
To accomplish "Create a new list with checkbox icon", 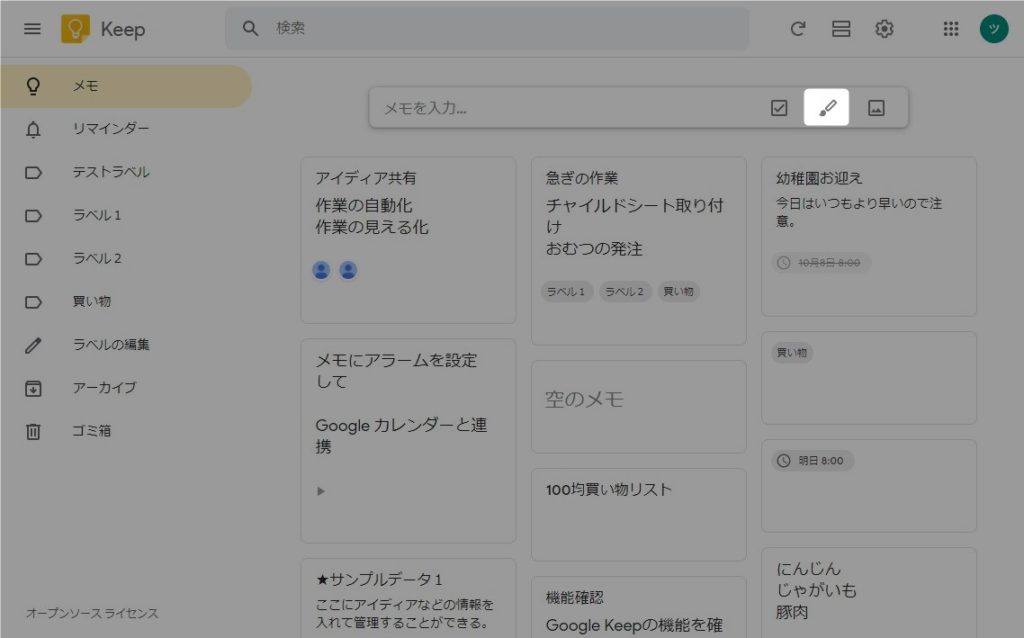I will click(780, 108).
